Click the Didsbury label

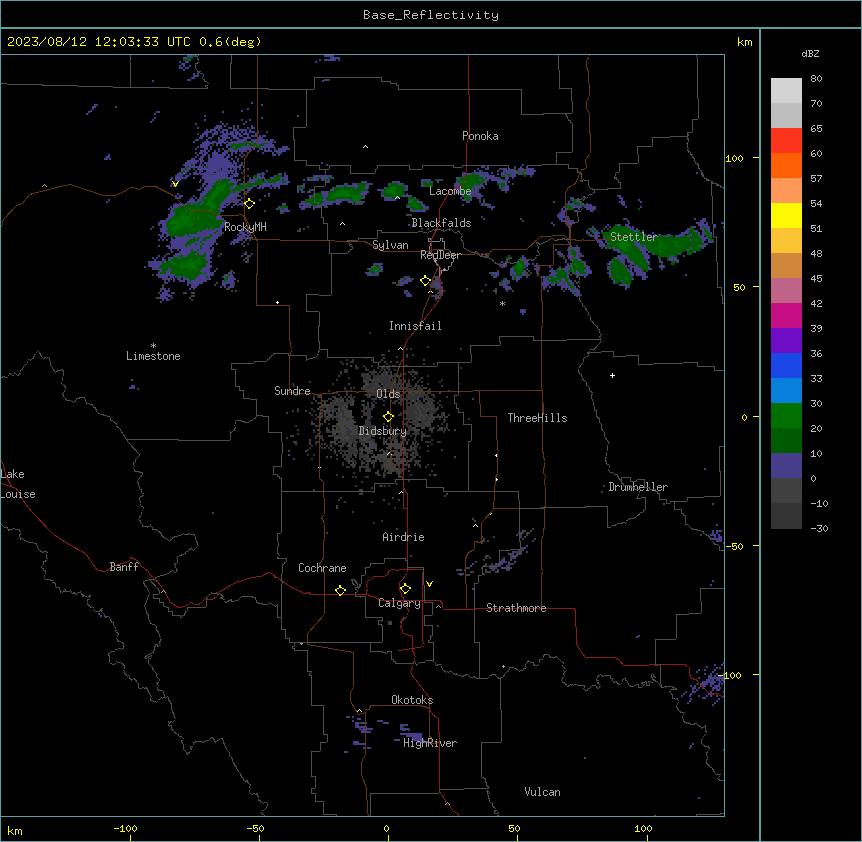point(383,431)
